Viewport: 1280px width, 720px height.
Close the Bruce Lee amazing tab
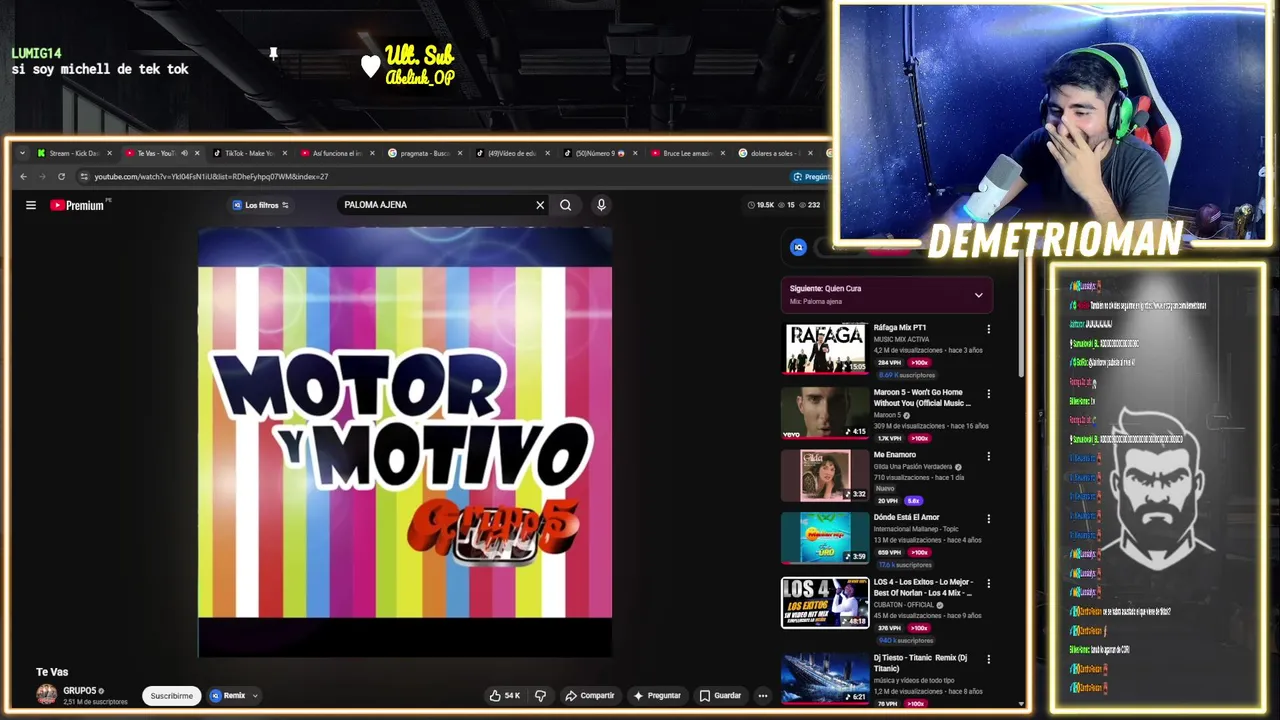click(724, 153)
